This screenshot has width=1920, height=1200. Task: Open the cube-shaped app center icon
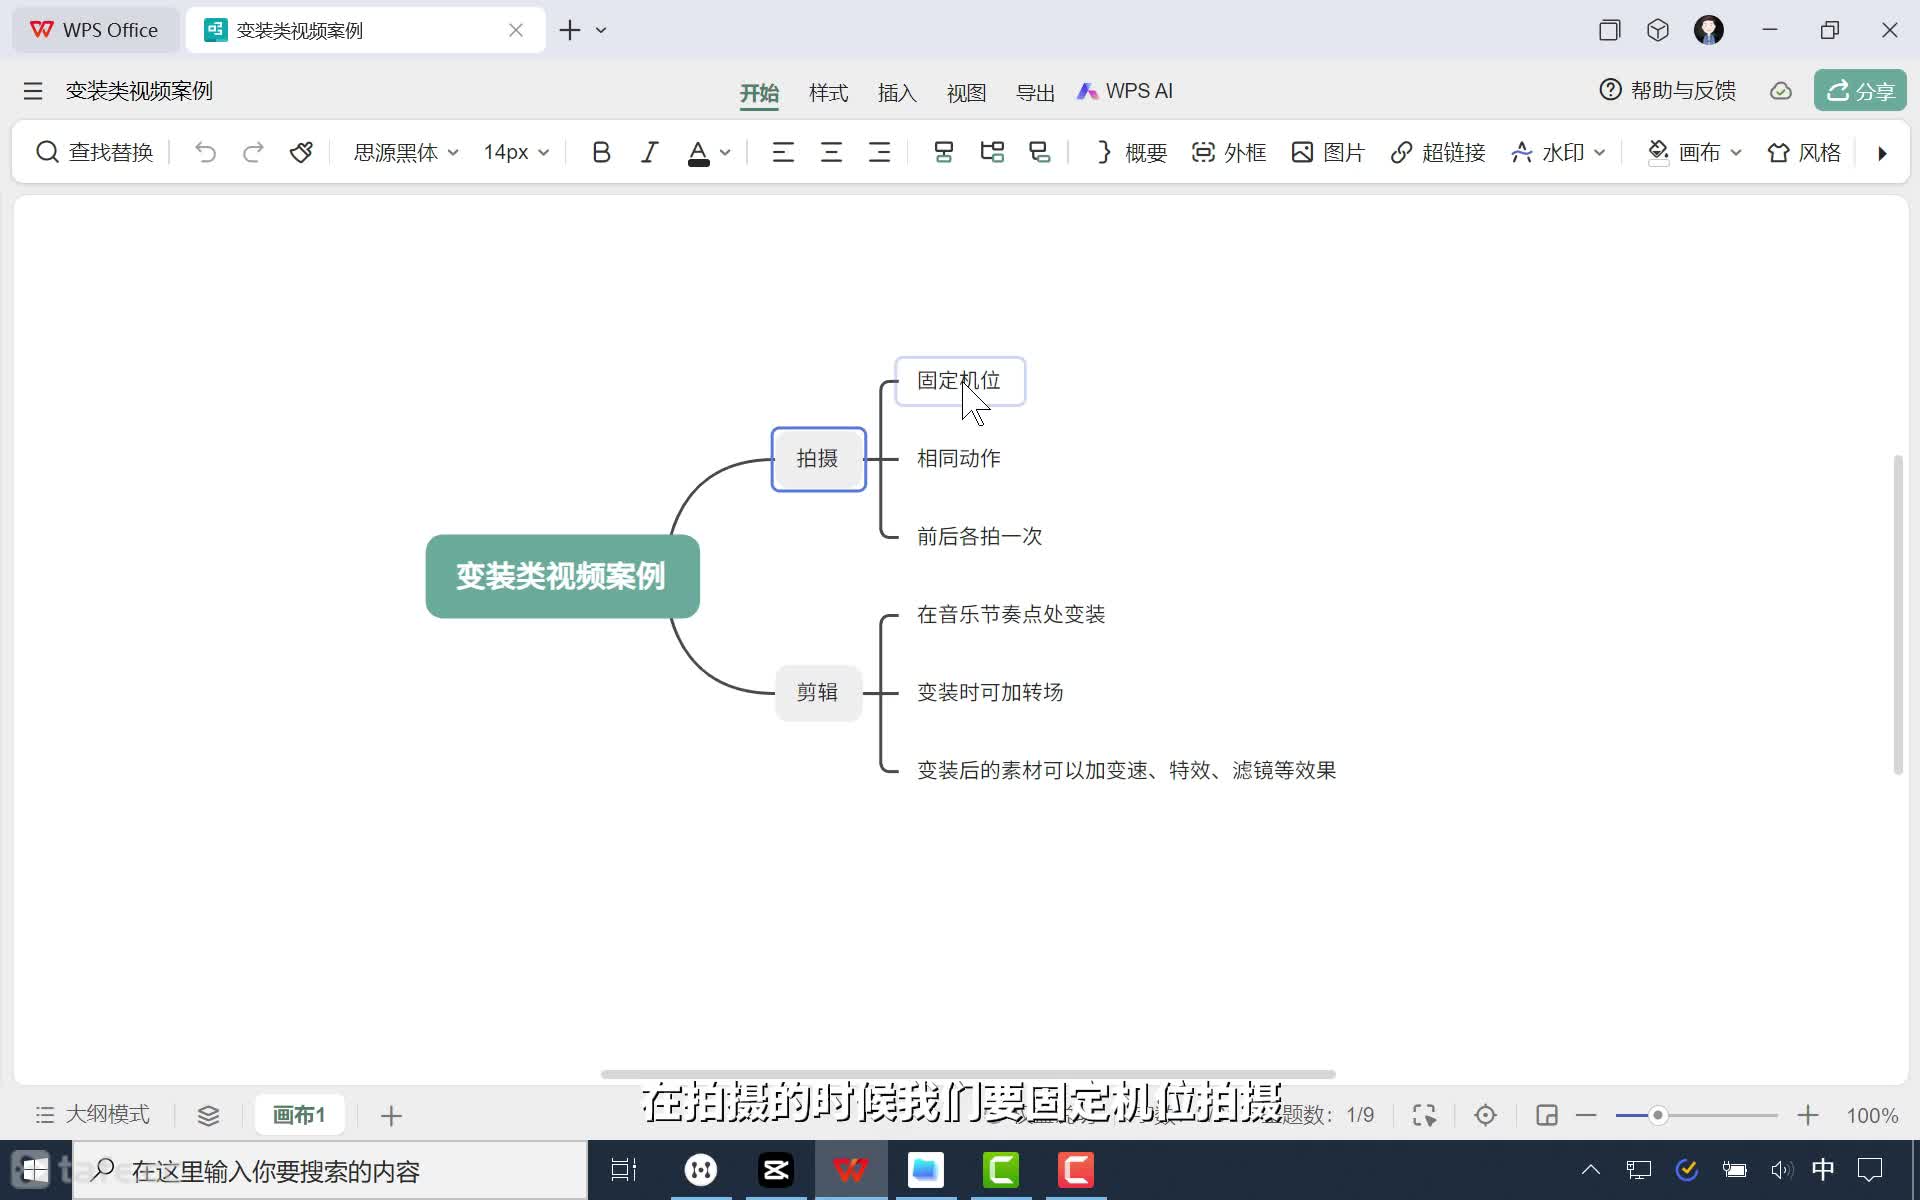click(x=1658, y=30)
